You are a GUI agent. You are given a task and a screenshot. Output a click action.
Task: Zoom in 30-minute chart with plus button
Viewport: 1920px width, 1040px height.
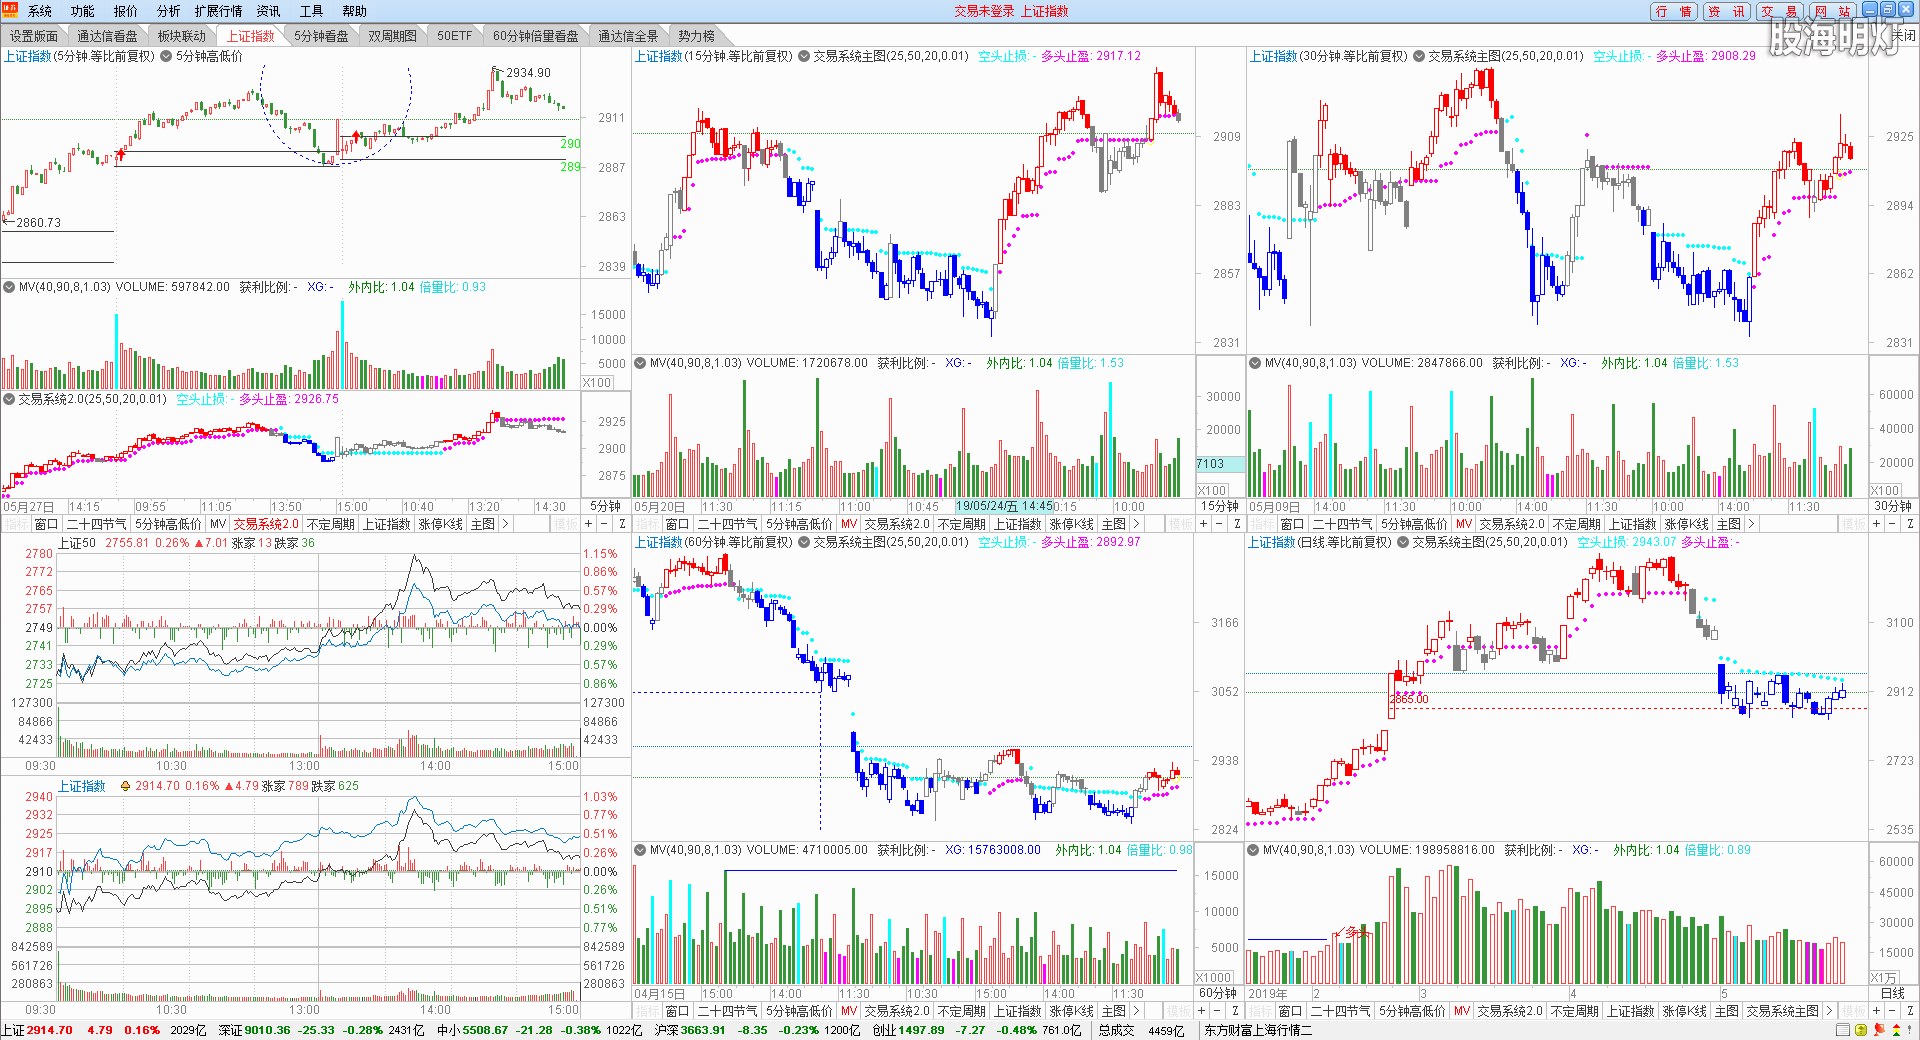tap(1876, 524)
